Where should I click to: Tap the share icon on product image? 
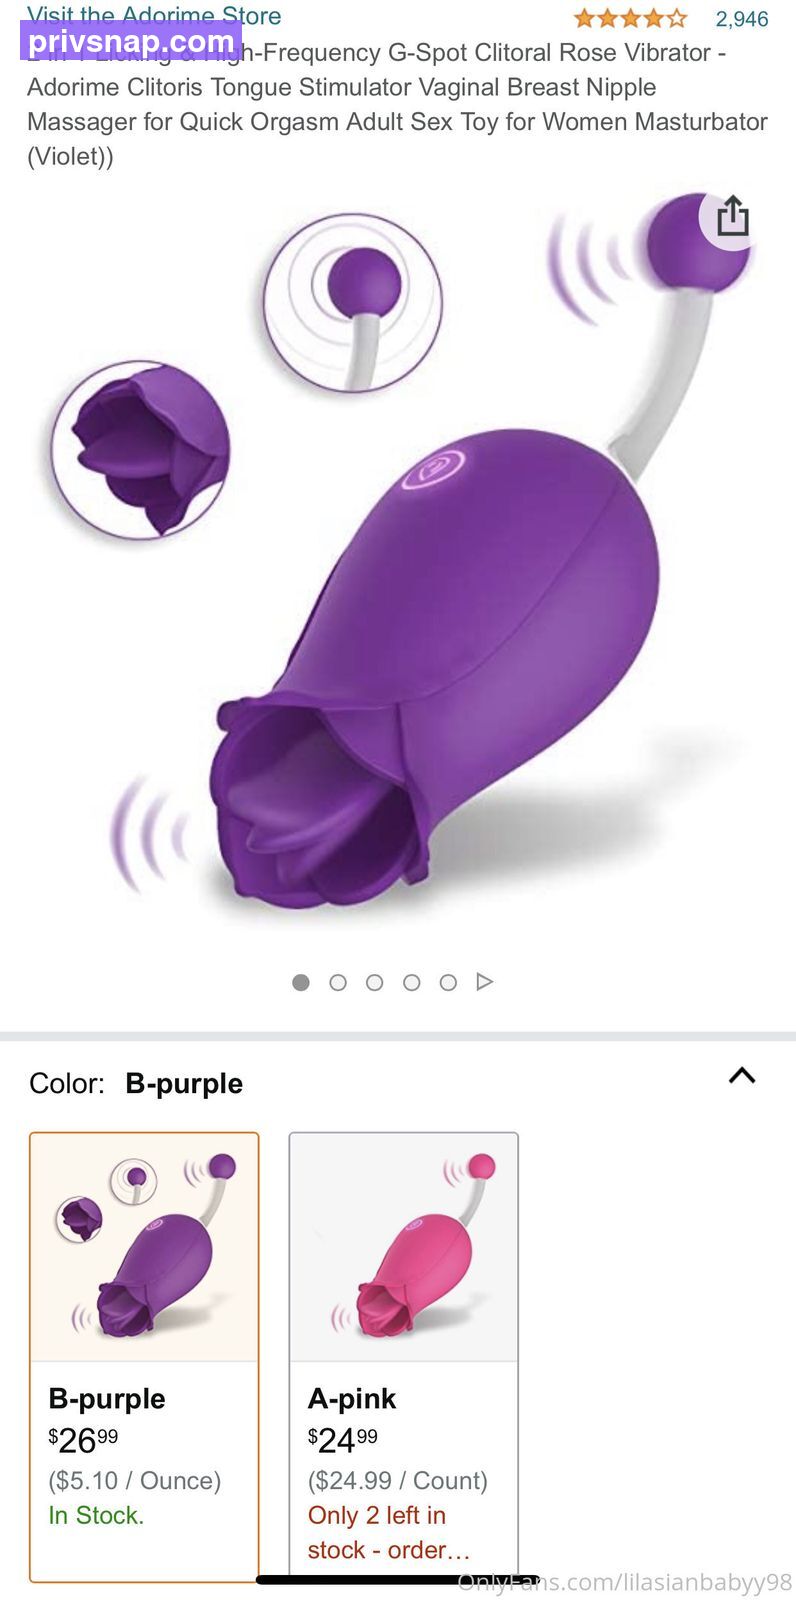tap(732, 217)
